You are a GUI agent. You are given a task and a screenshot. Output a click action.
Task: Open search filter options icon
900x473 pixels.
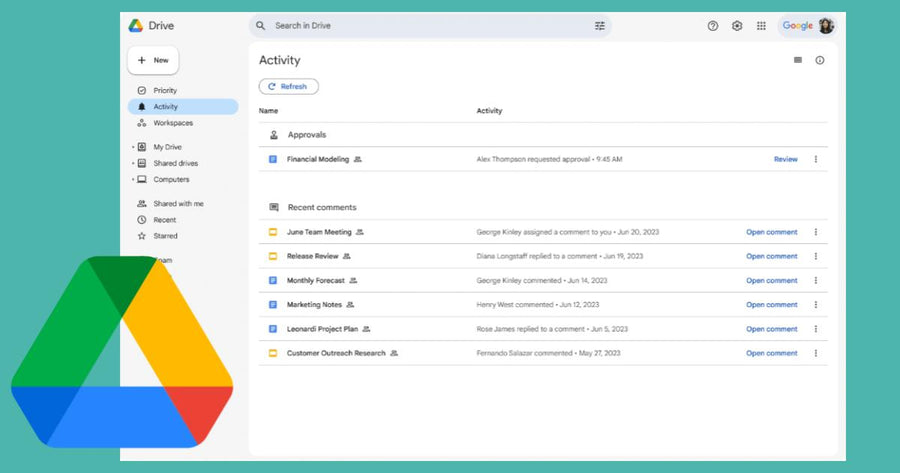[600, 26]
